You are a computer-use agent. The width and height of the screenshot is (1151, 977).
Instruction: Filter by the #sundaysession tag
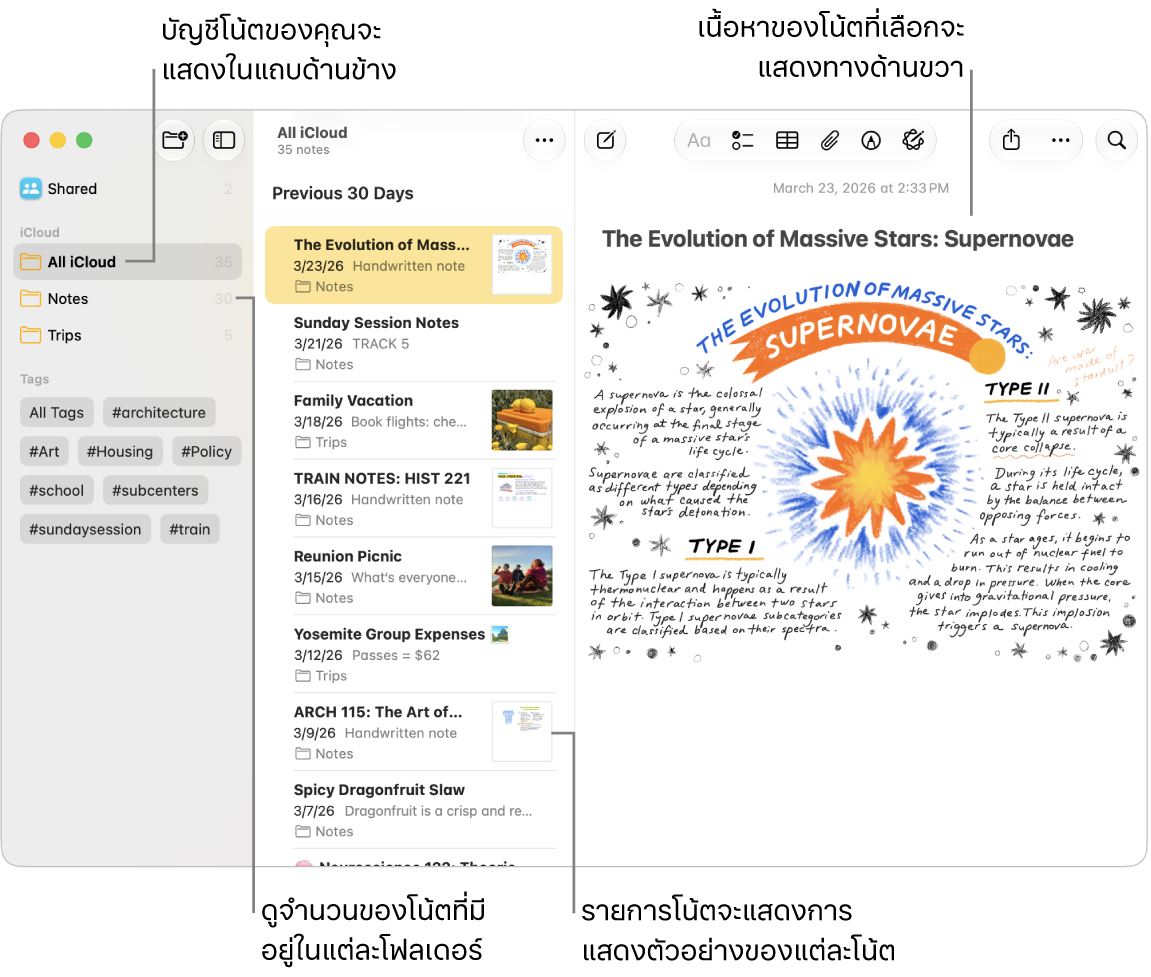pos(85,529)
